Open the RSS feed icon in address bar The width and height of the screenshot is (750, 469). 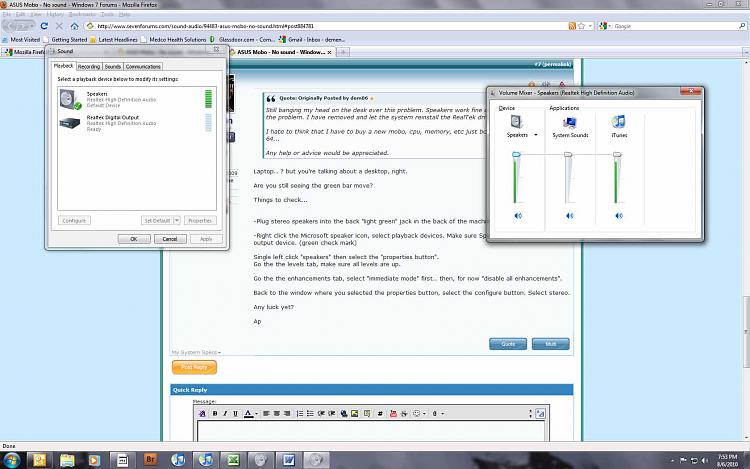572,26
